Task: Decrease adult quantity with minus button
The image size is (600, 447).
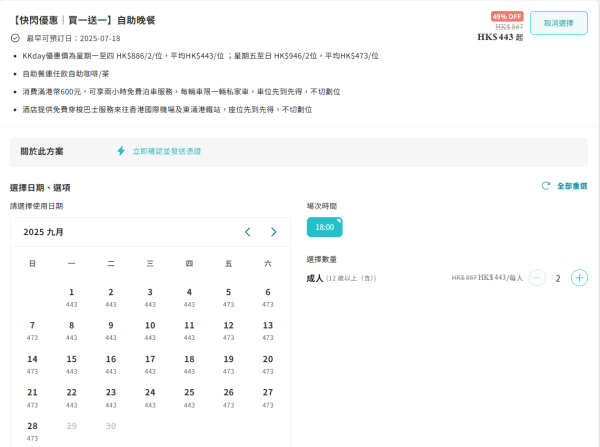Action: tap(537, 278)
